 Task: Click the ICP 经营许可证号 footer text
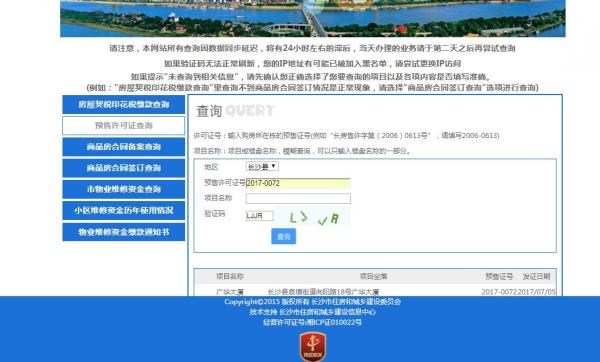[312, 322]
